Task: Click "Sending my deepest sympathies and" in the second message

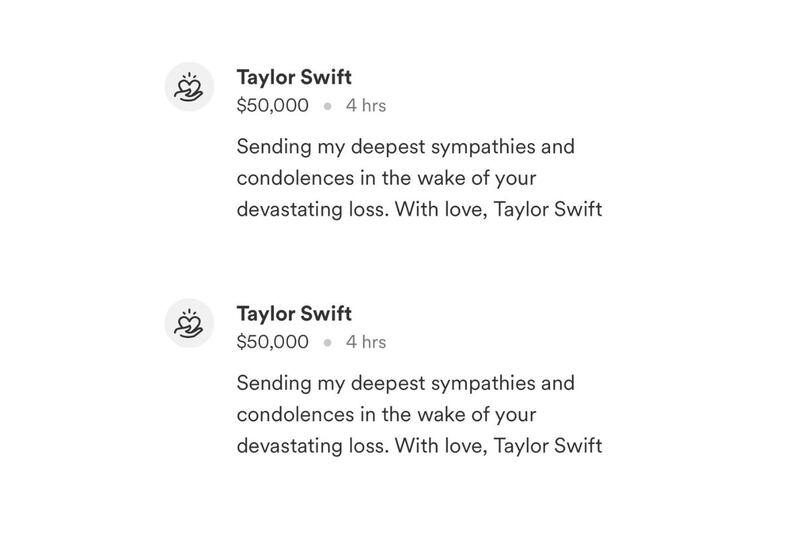Action: (x=406, y=383)
